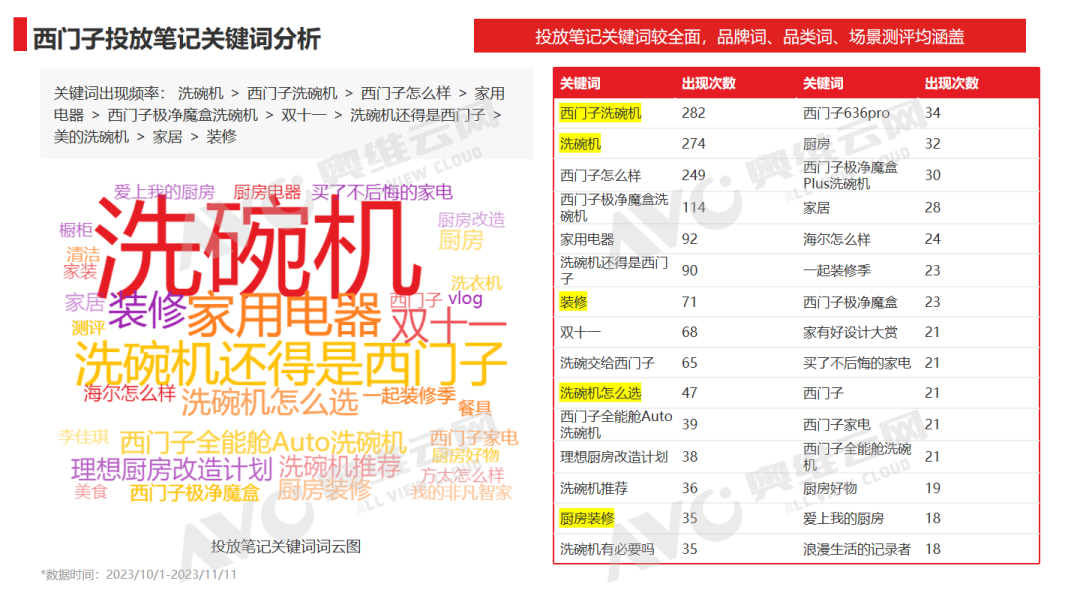The width and height of the screenshot is (1080, 608).
Task: Click the count 71 beside 装修
Action: [x=689, y=302]
